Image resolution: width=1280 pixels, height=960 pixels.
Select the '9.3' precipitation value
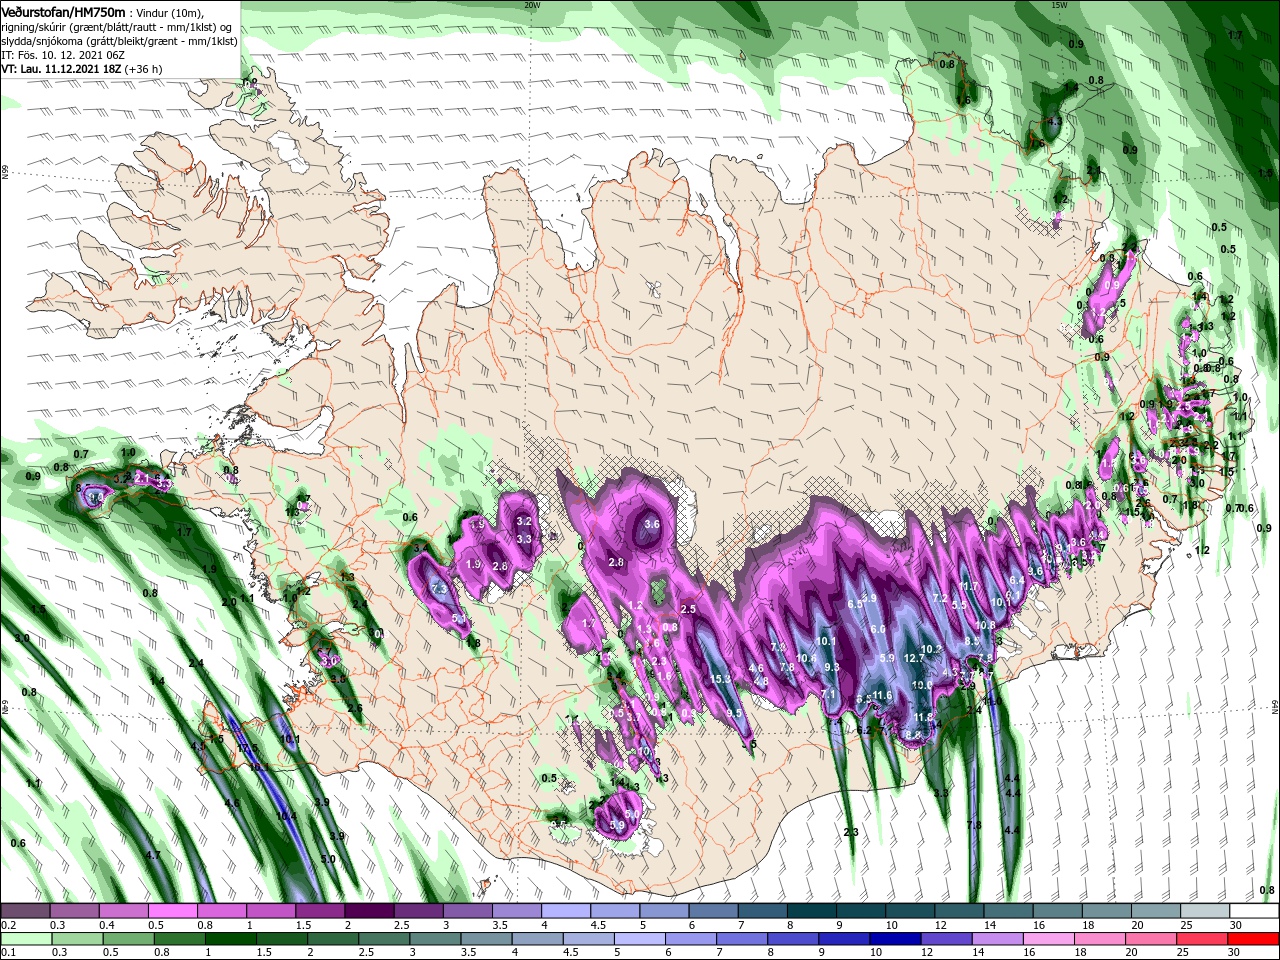tap(832, 667)
